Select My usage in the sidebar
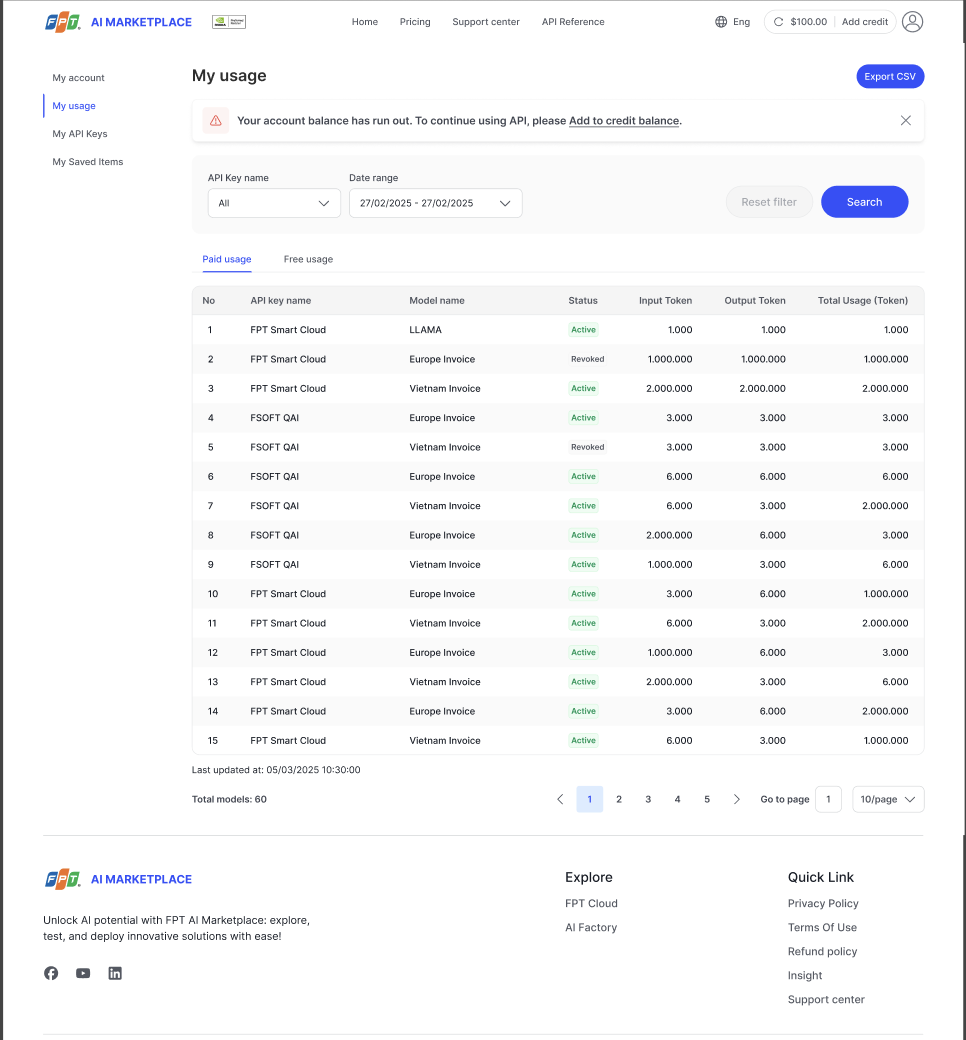 [74, 105]
